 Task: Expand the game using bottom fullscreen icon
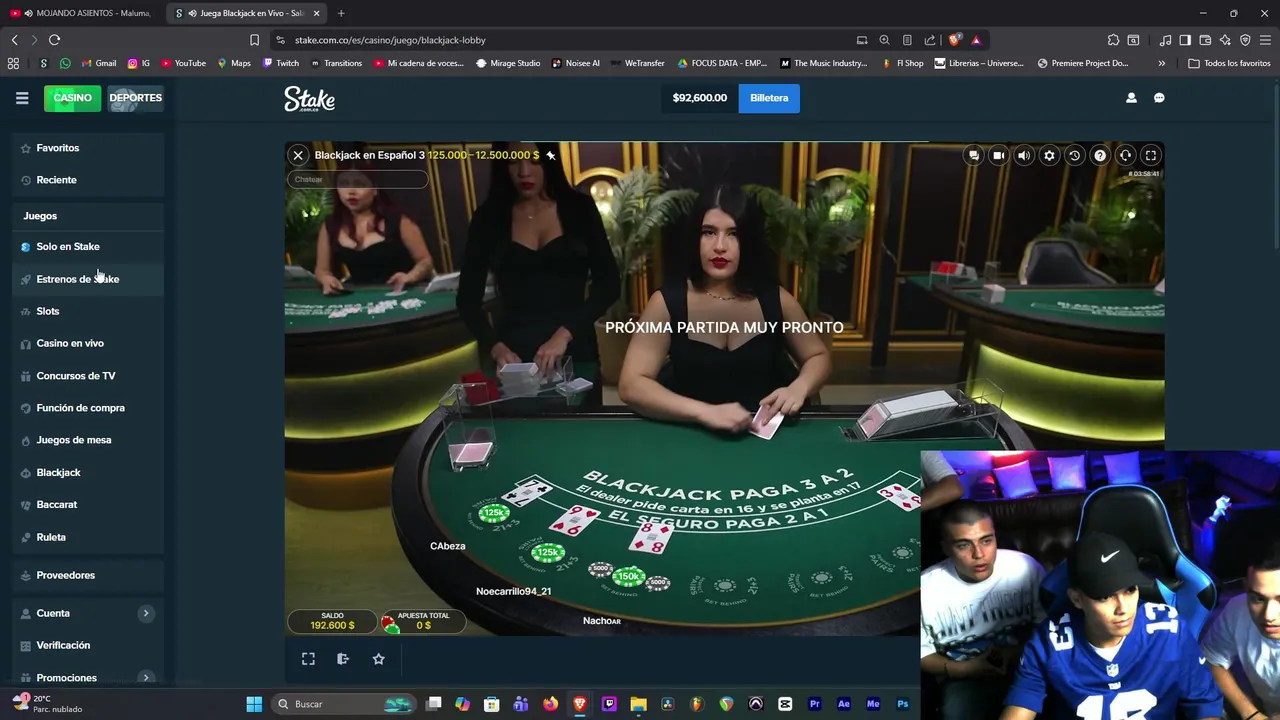pos(308,659)
